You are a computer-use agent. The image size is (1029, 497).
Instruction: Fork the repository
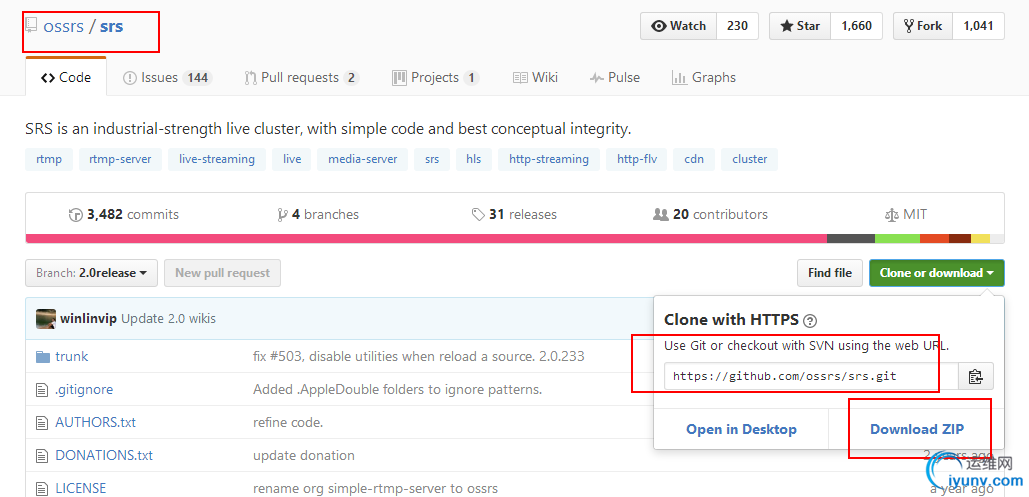tap(923, 26)
